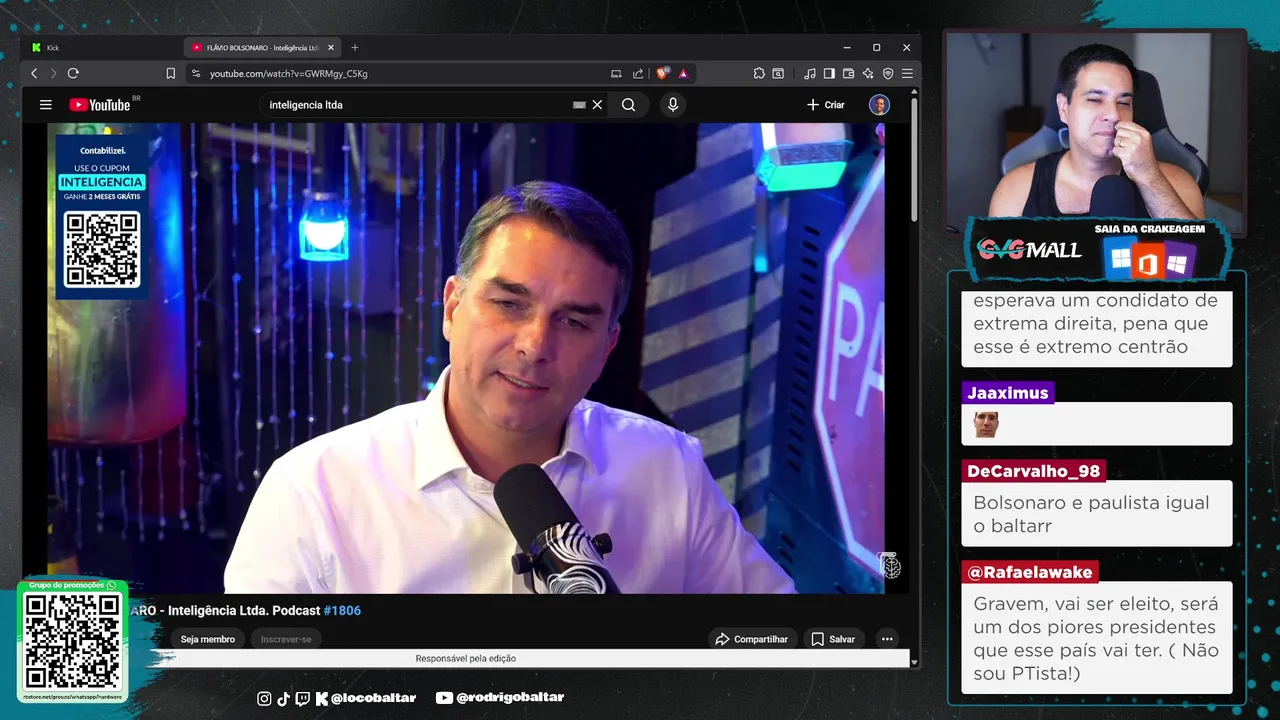This screenshot has width=1280, height=720.
Task: Reload the YouTube page
Action: click(73, 73)
